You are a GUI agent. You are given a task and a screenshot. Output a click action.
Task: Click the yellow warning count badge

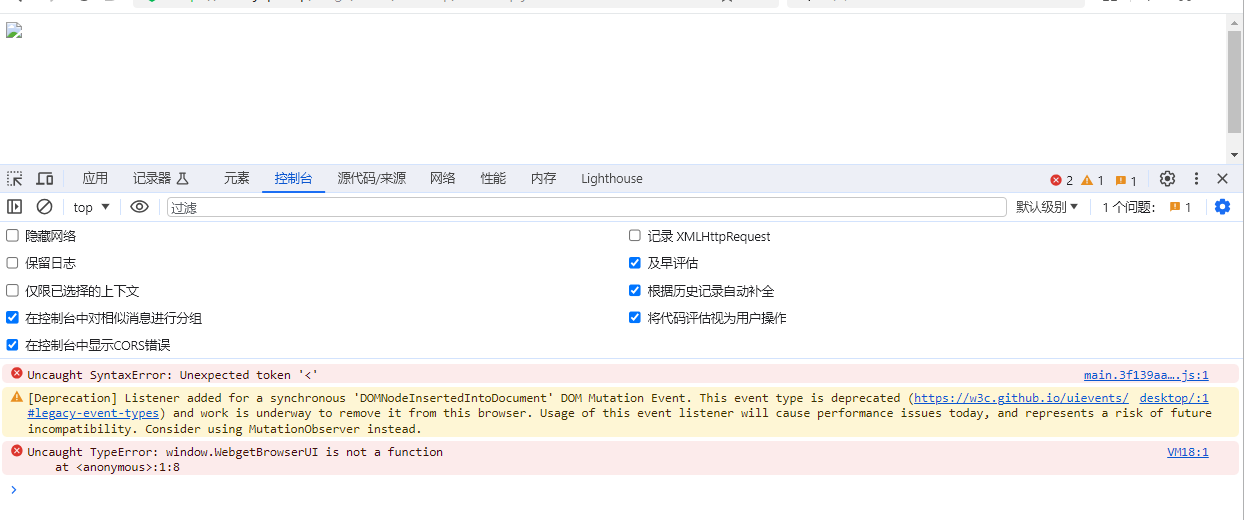pyautogui.click(x=1092, y=180)
